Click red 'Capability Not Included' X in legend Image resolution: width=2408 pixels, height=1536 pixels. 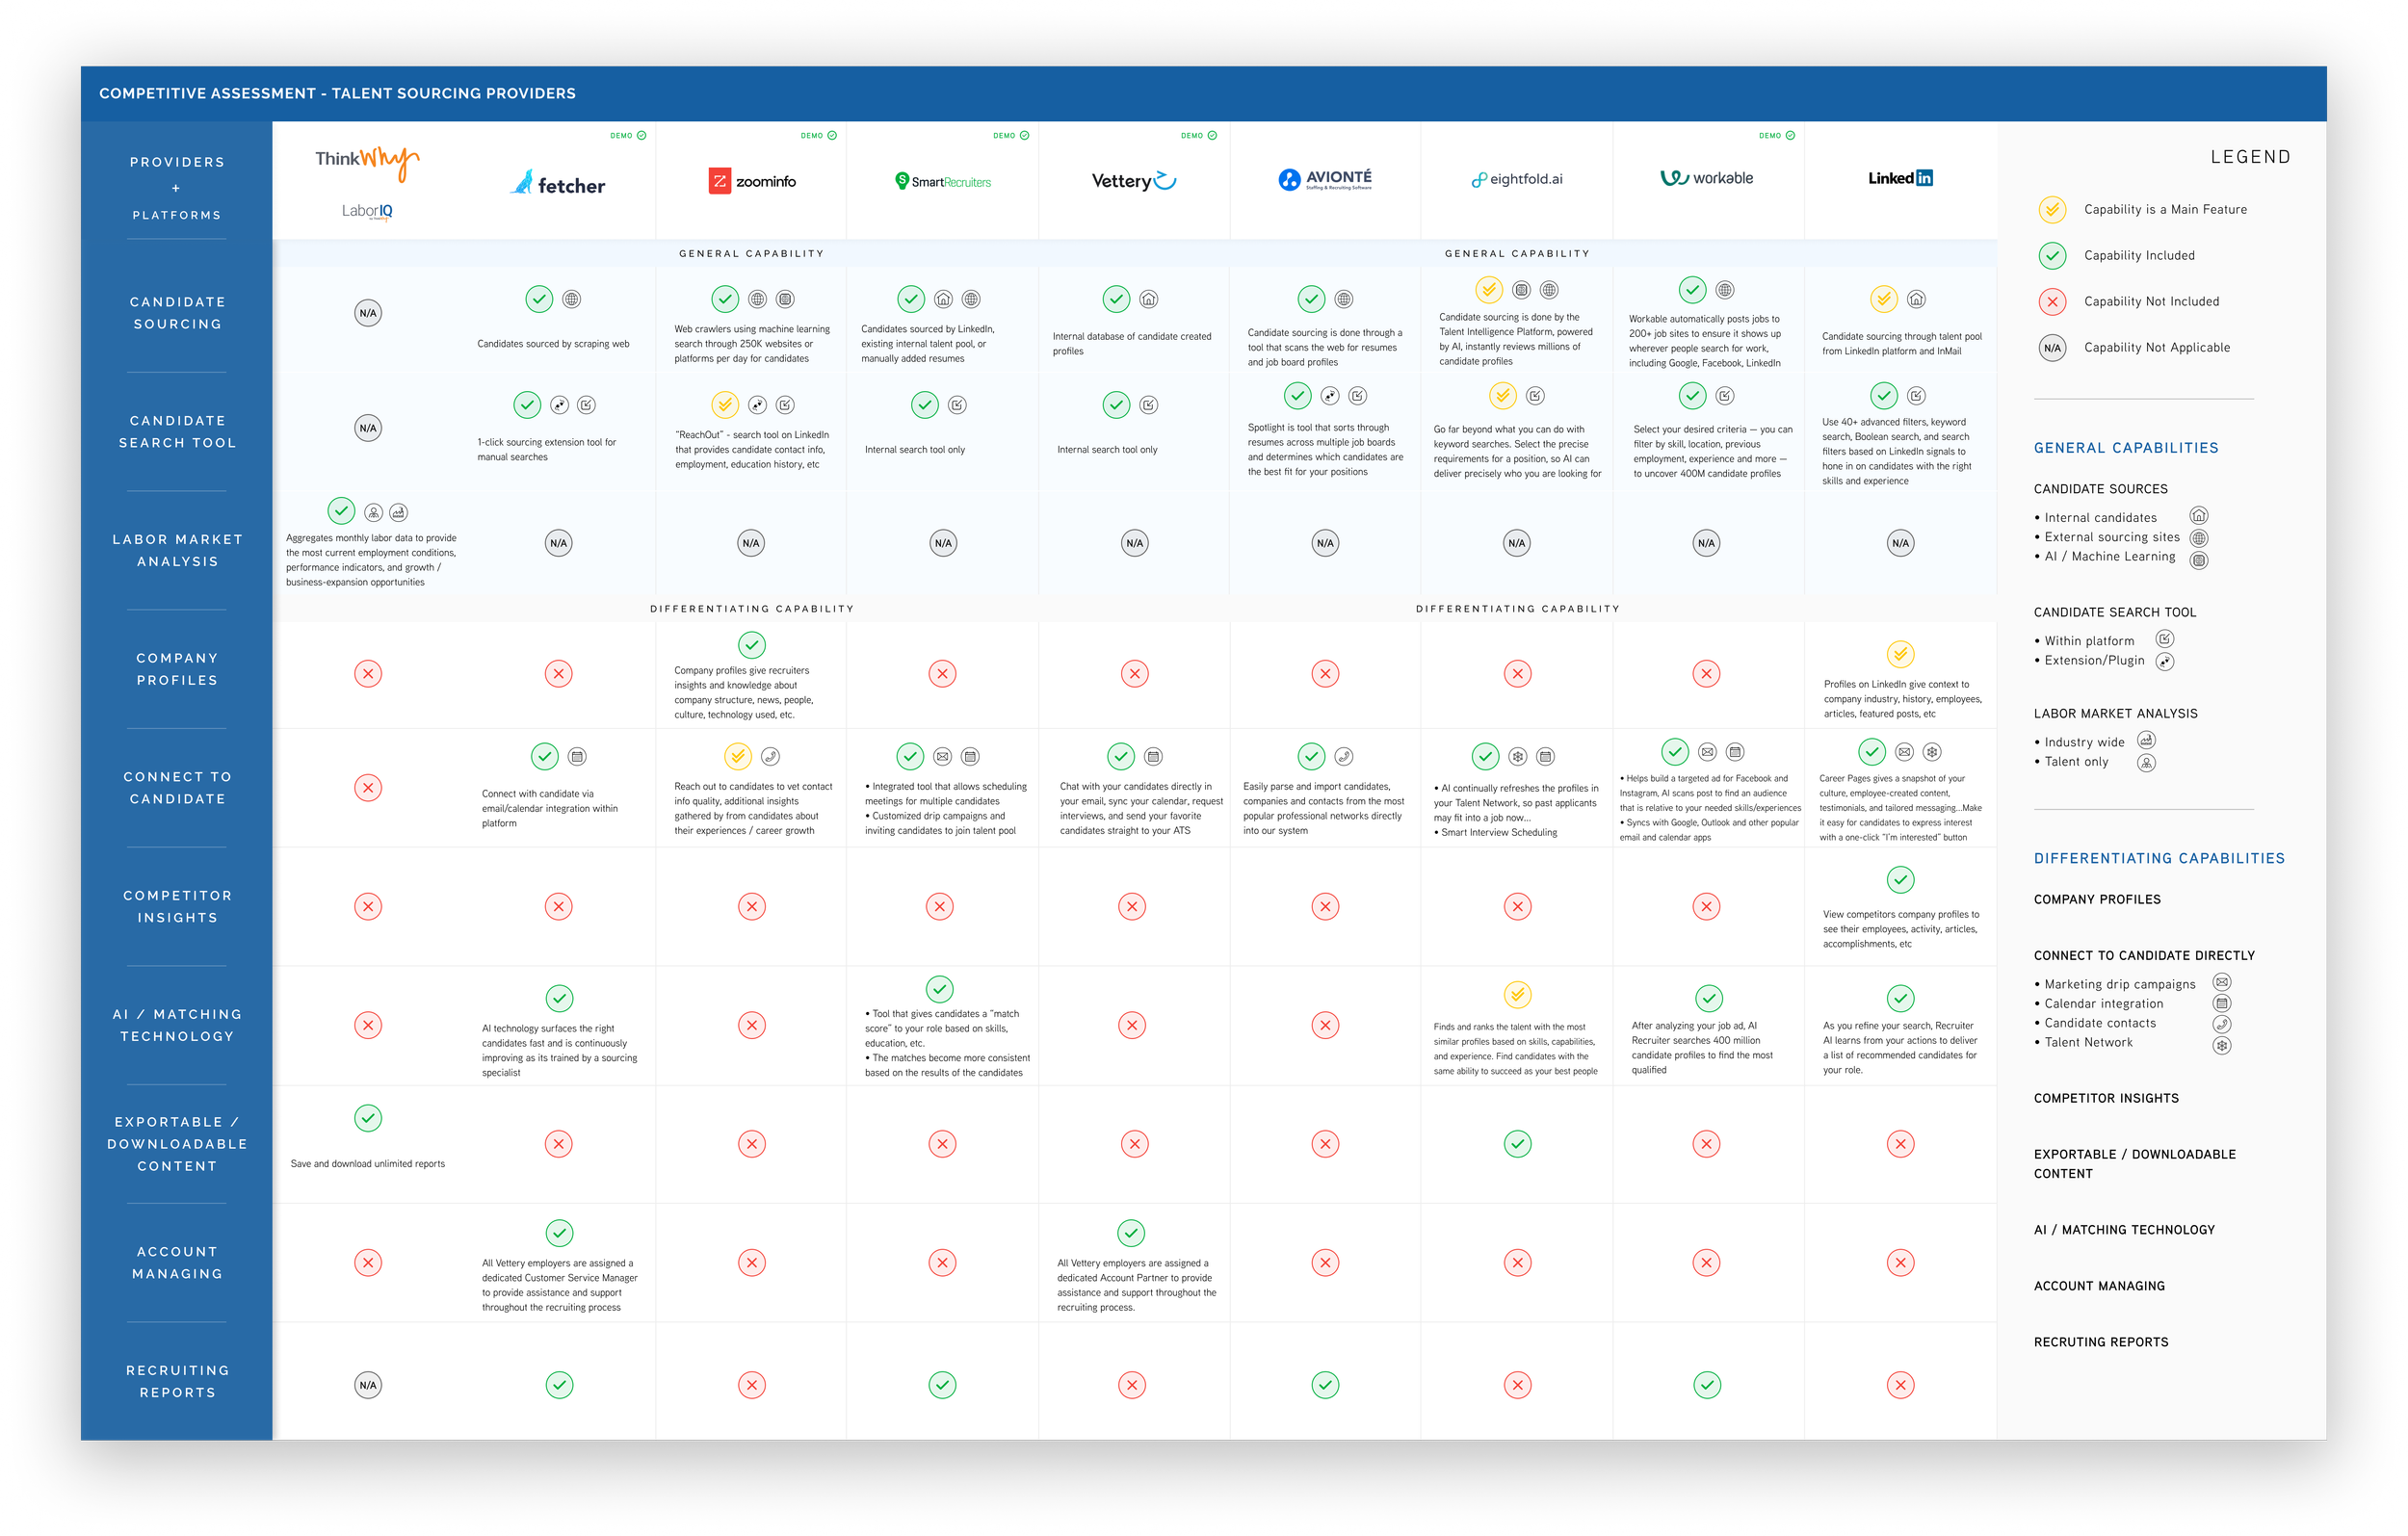pyautogui.click(x=2052, y=301)
